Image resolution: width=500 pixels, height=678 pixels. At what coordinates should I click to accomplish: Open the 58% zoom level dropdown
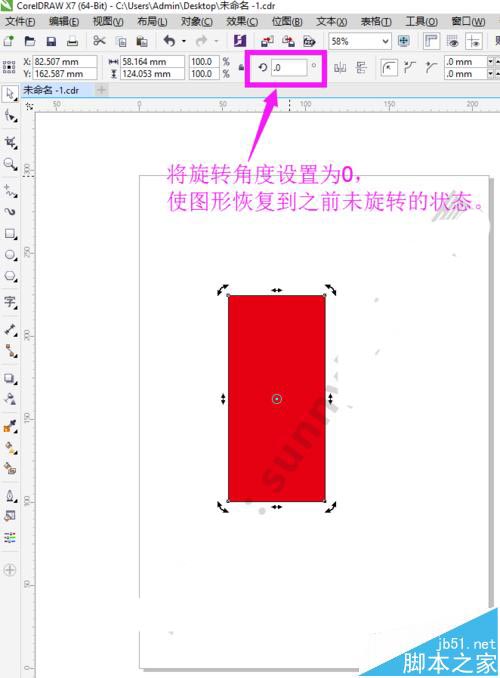385,42
